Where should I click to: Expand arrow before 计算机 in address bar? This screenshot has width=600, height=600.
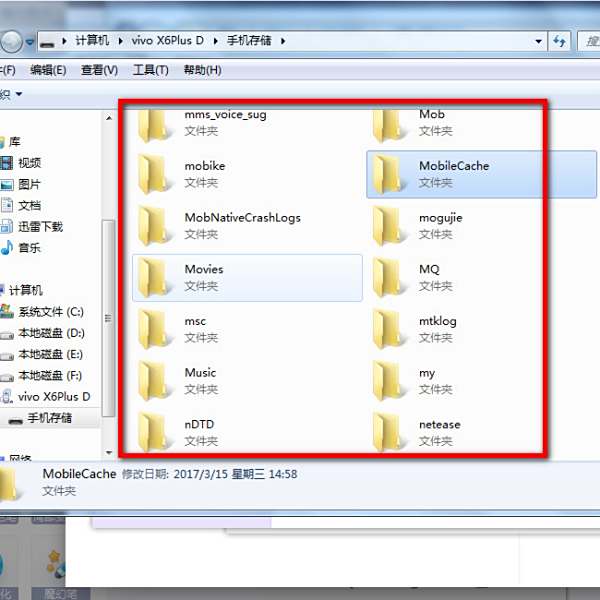tap(64, 41)
